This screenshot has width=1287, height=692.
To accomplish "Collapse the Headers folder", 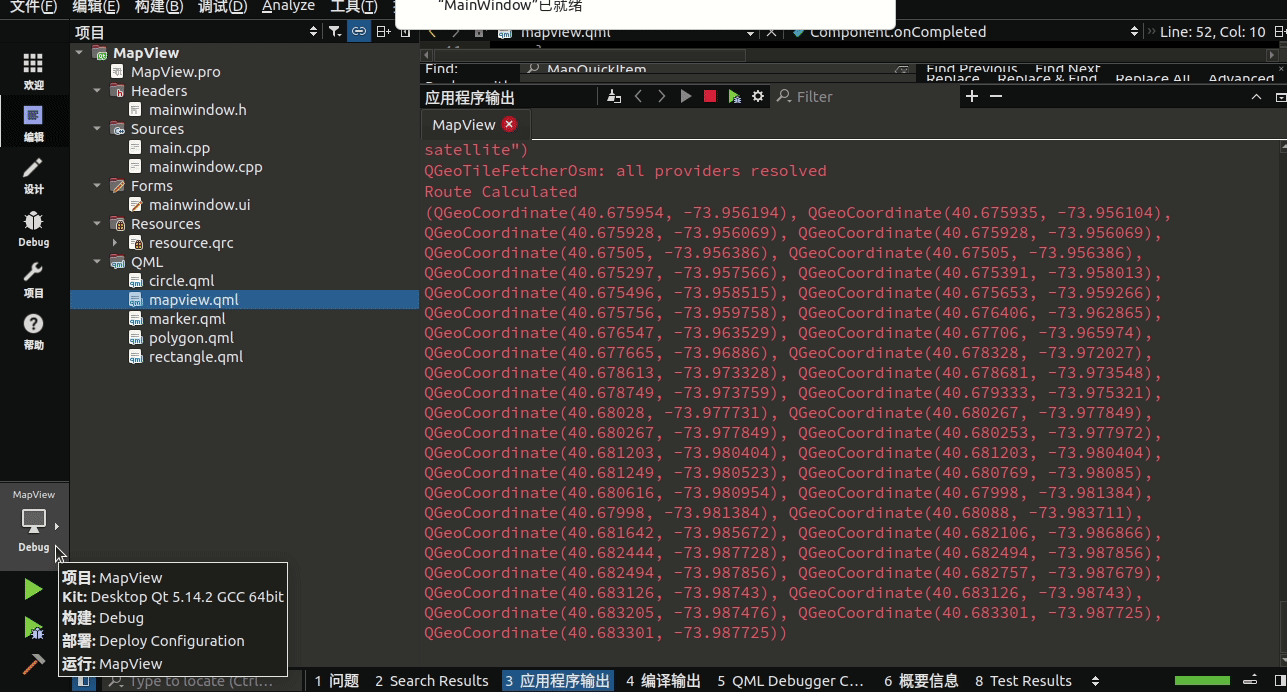I will coord(98,91).
